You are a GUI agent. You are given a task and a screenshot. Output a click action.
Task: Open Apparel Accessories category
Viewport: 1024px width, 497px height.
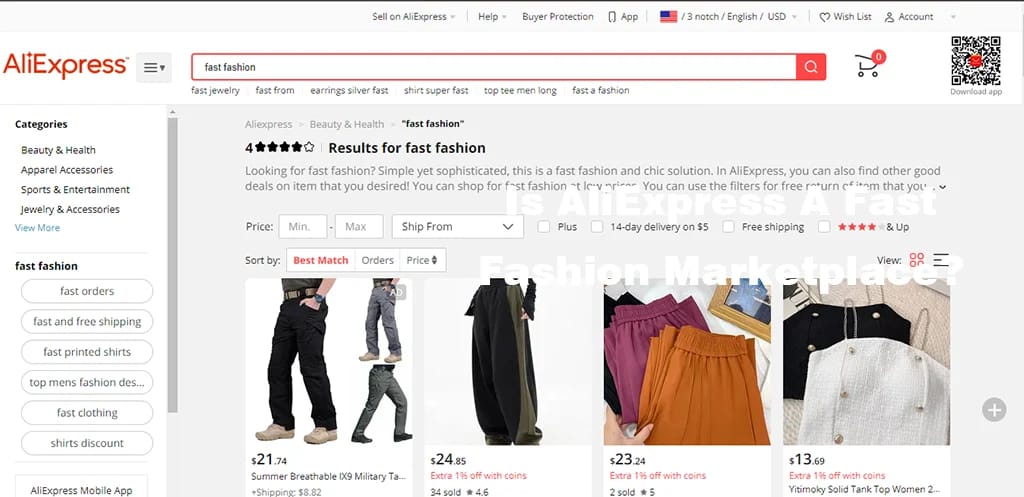pyautogui.click(x=67, y=170)
